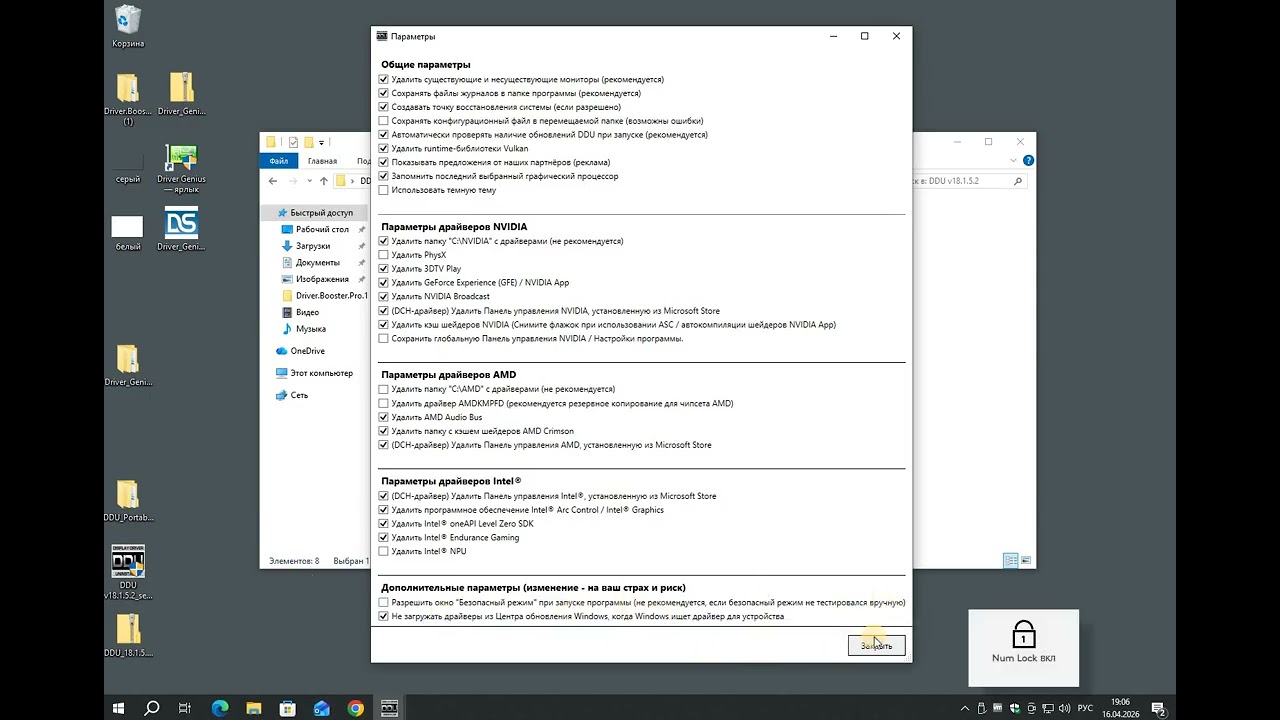Switch Explorer to large icons view

coord(1026,561)
